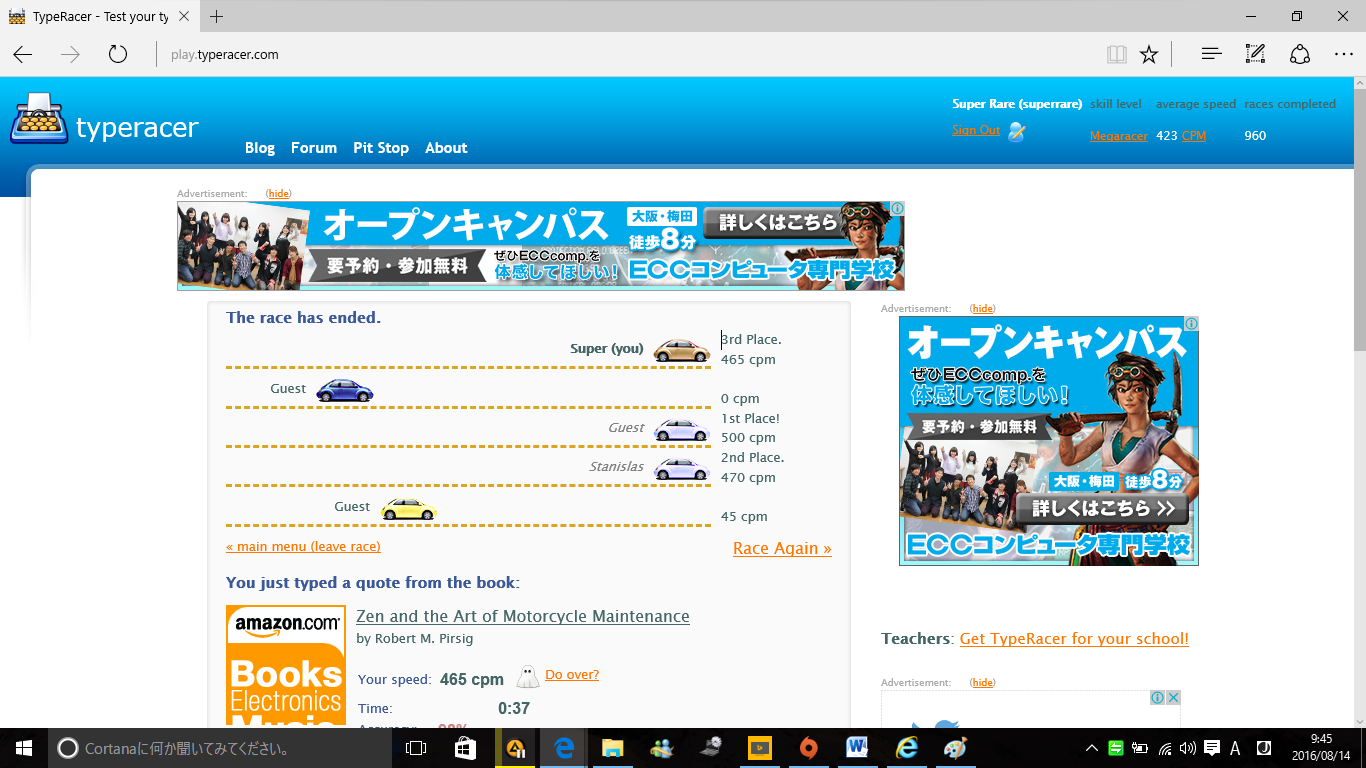This screenshot has width=1366, height=768.
Task: Click The race has ended. heading
Action: (x=303, y=318)
